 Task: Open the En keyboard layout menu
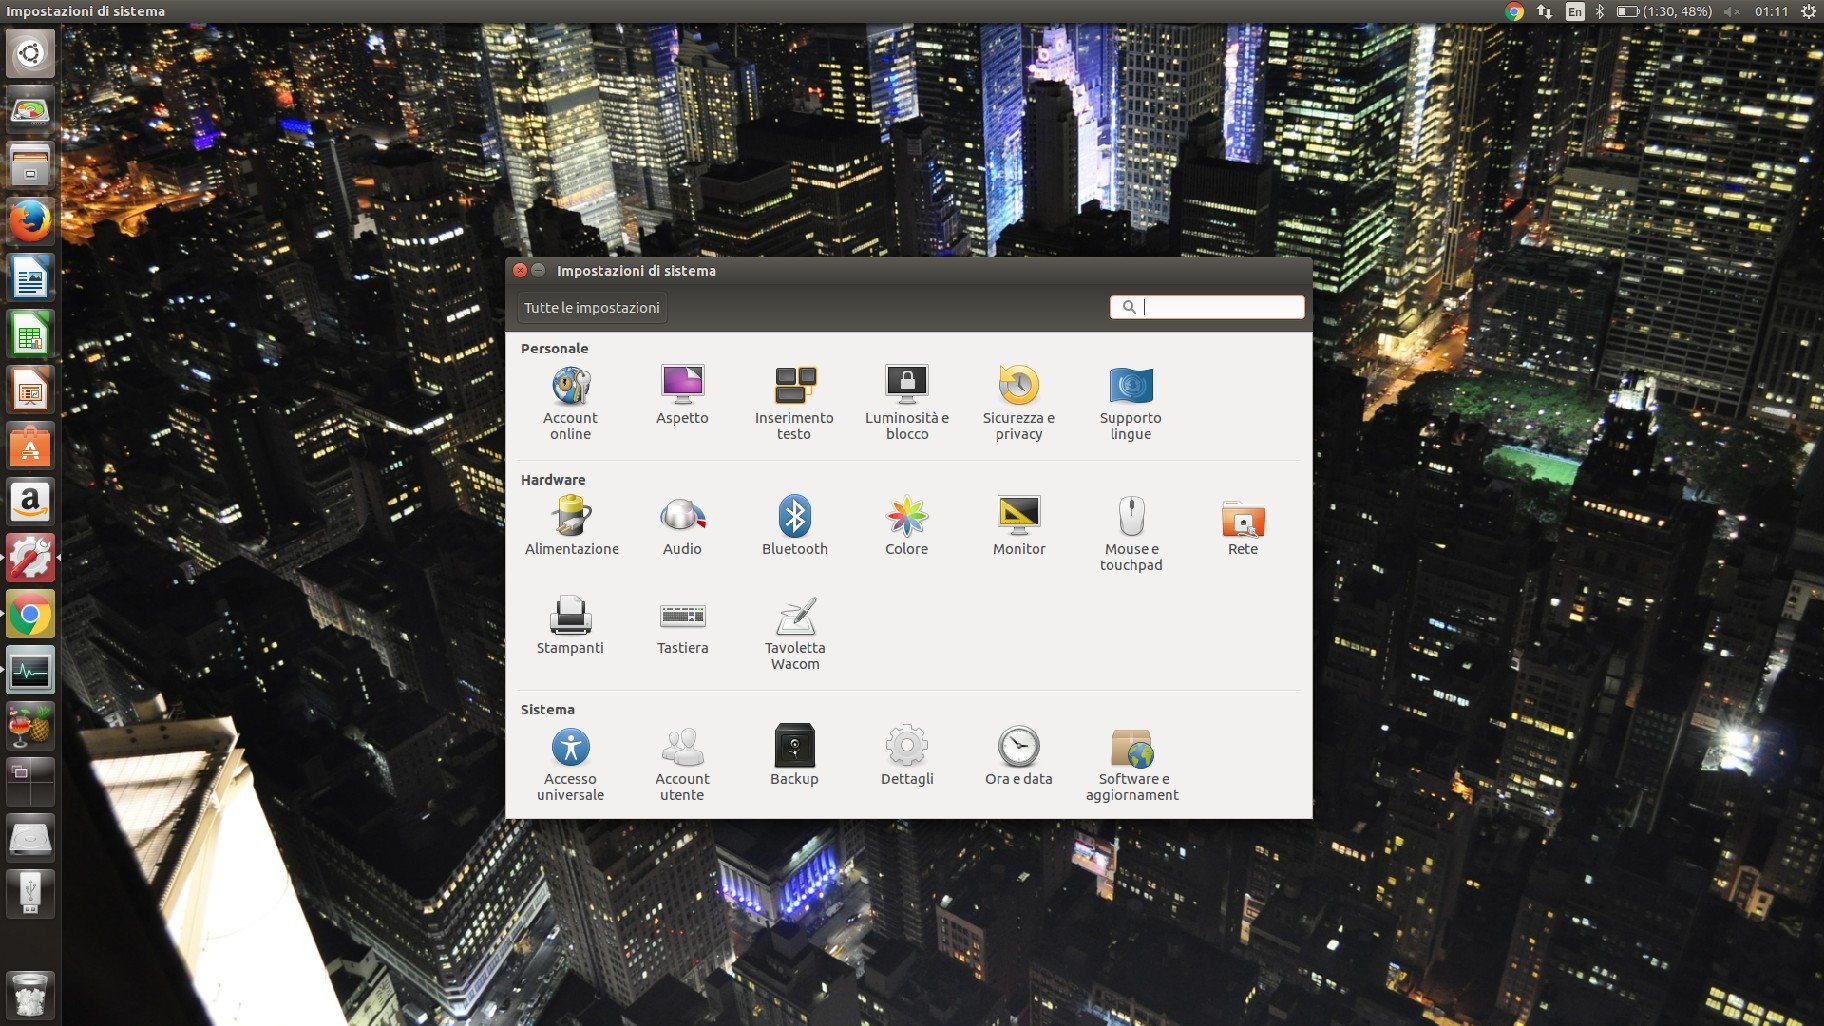tap(1575, 11)
